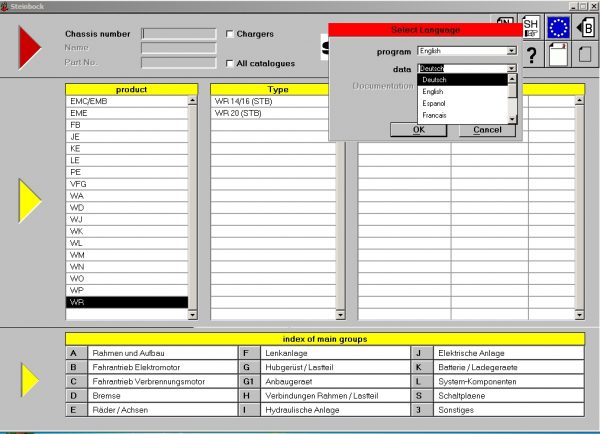The width and height of the screenshot is (600, 434).
Task: Click language list scrollbar up arrow
Action: [512, 79]
